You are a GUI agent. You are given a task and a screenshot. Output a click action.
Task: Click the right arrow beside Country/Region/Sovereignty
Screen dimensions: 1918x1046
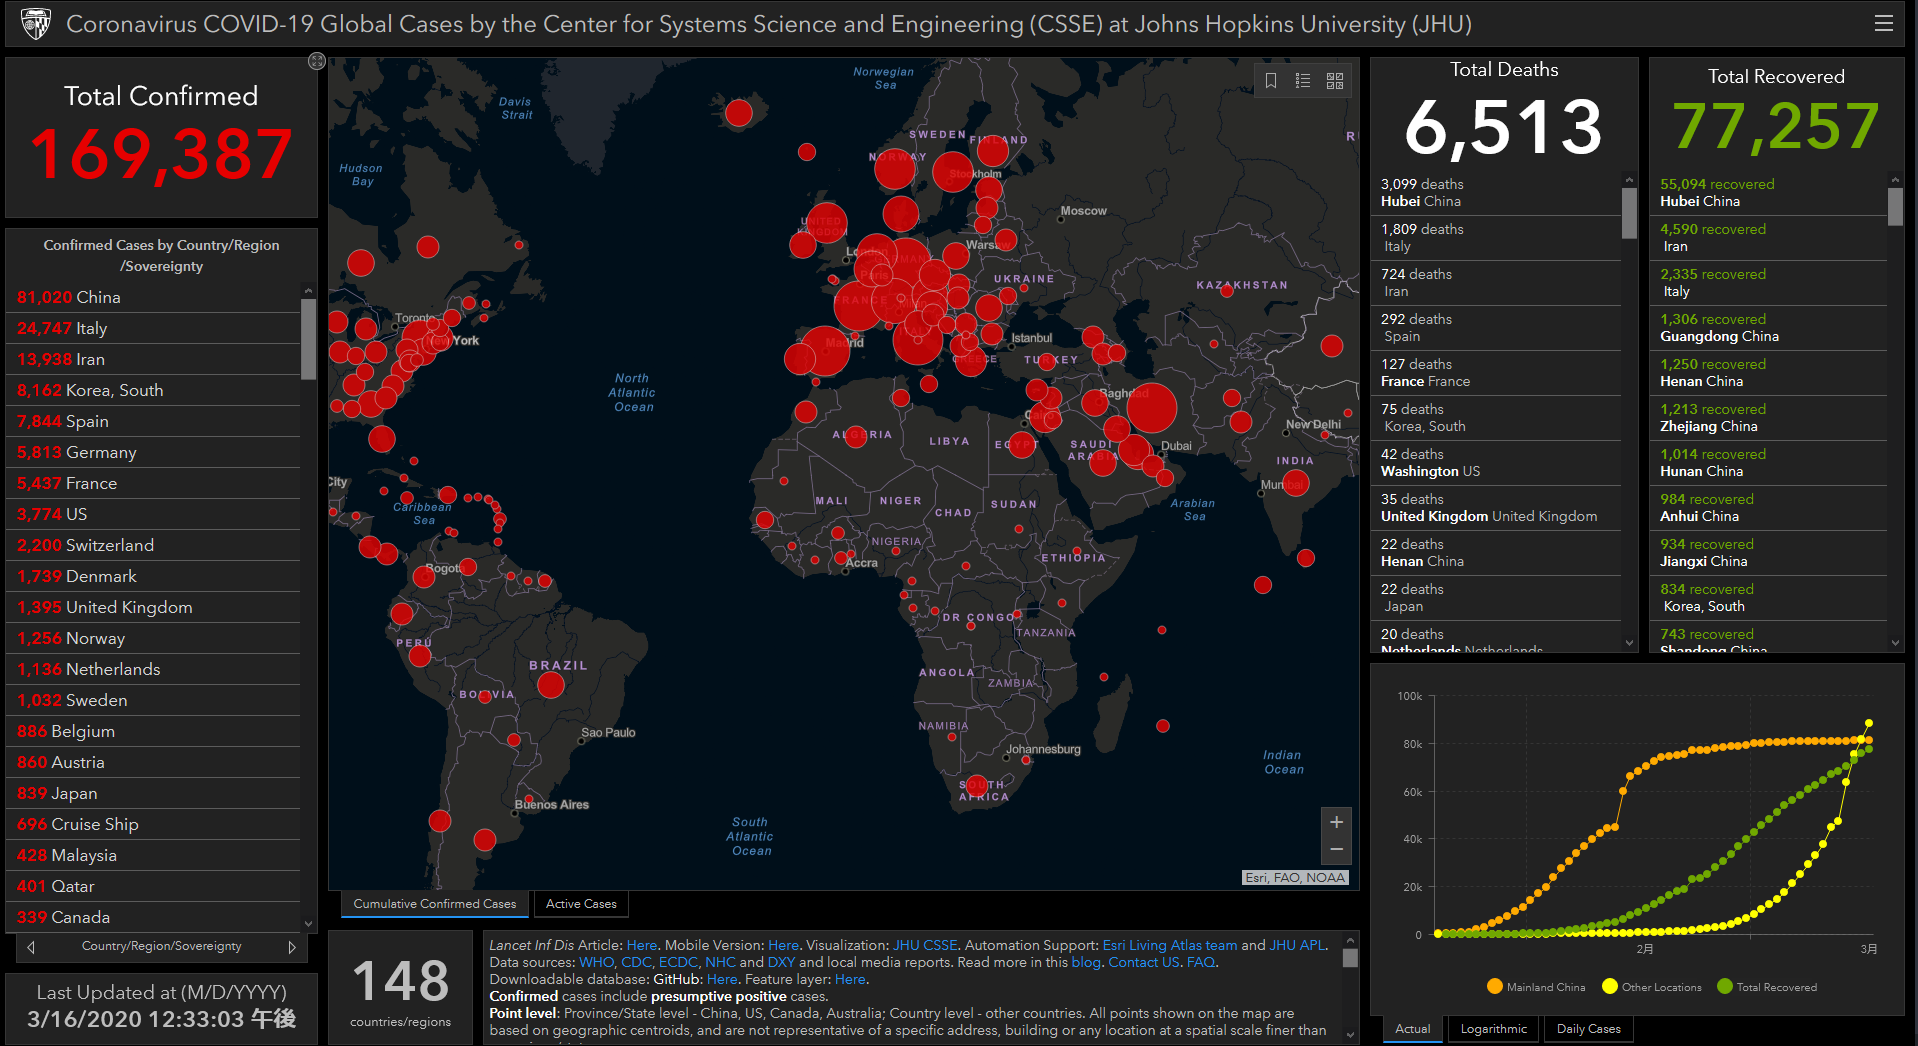(292, 947)
